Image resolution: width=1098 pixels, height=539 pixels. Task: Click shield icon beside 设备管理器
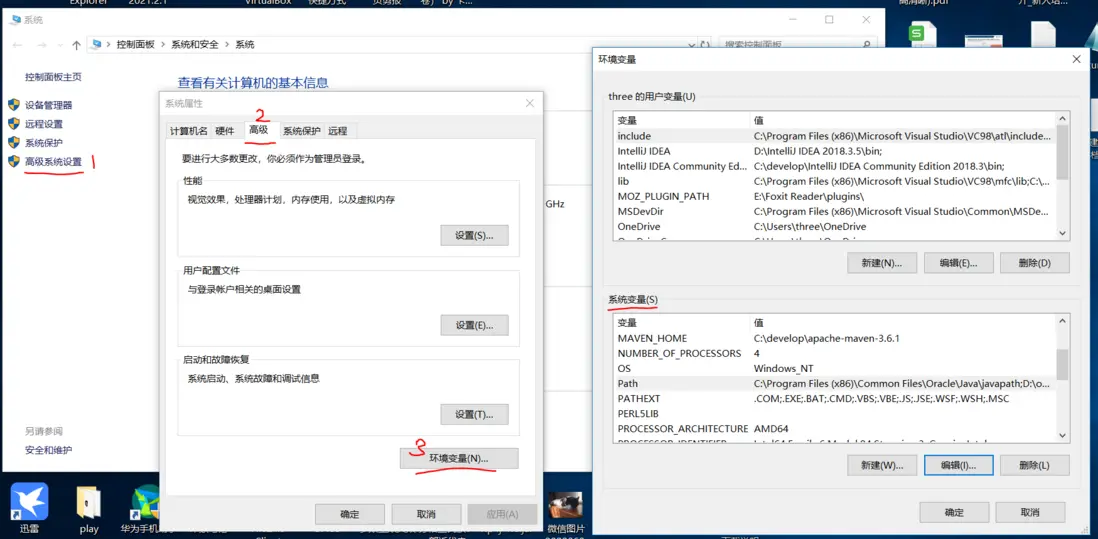[13, 105]
